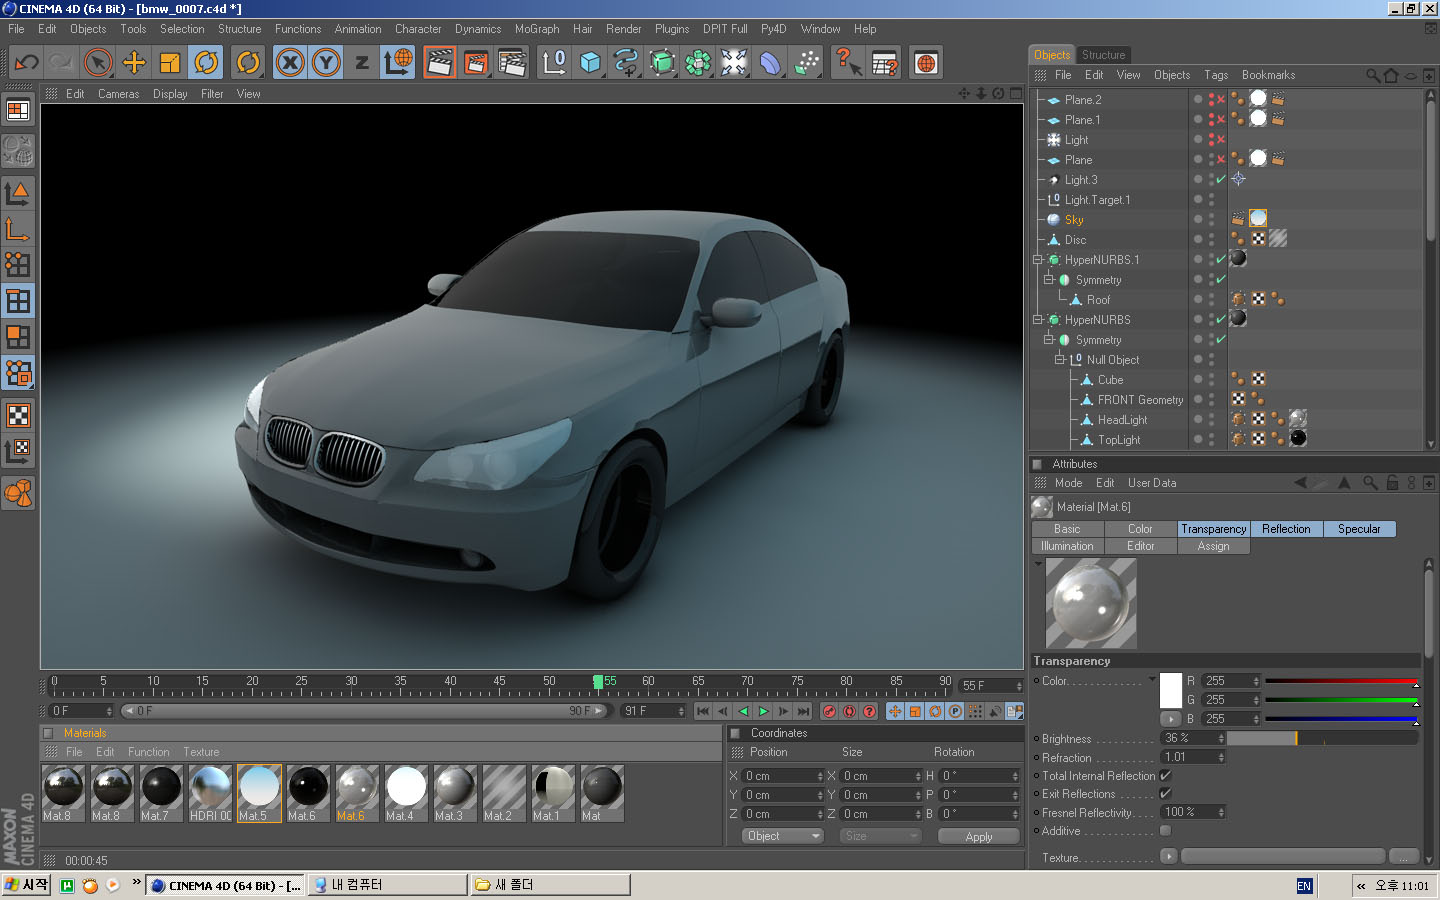Collapse the HyperNURBS.1 tree node
The width and height of the screenshot is (1440, 900).
[x=1038, y=259]
